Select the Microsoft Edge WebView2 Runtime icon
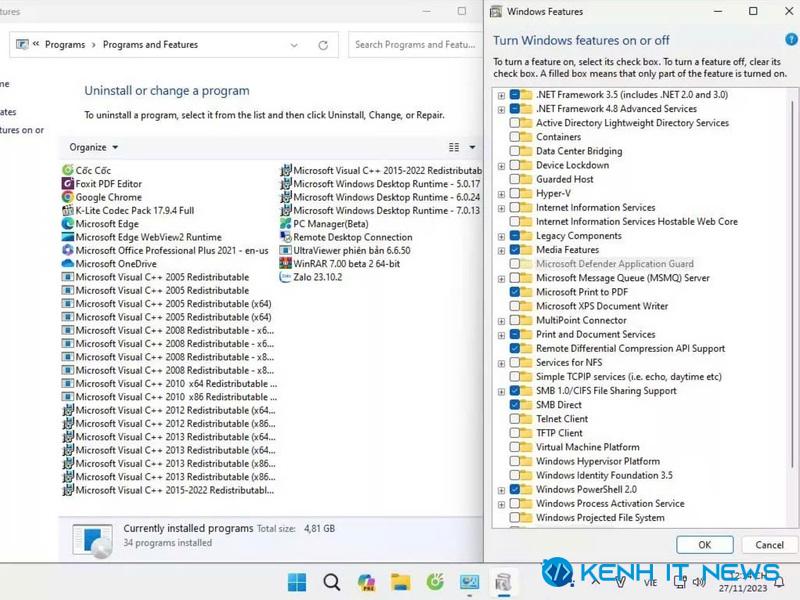Screen dimensions: 800x600 click(68, 237)
